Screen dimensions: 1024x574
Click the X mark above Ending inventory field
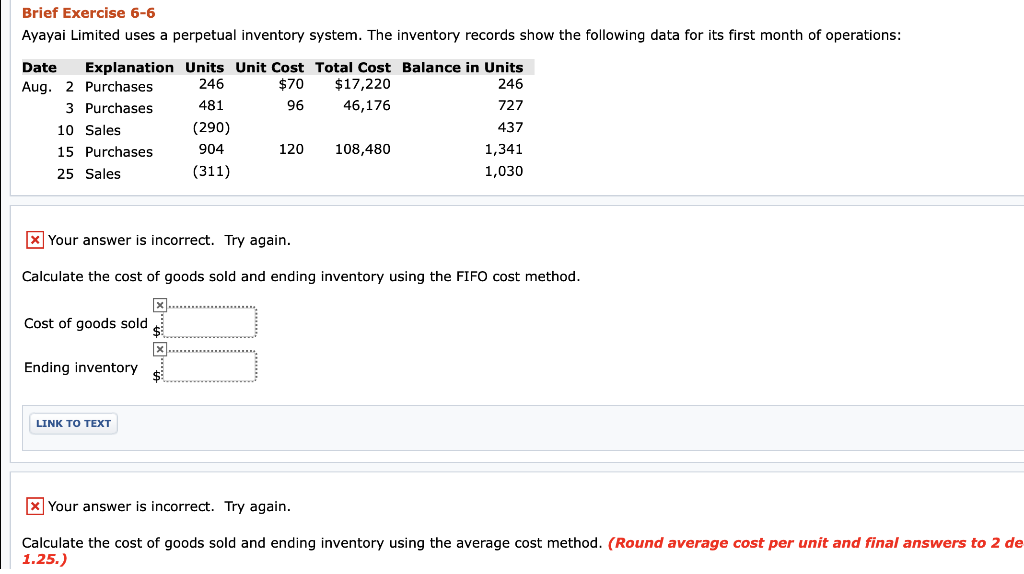(x=159, y=349)
